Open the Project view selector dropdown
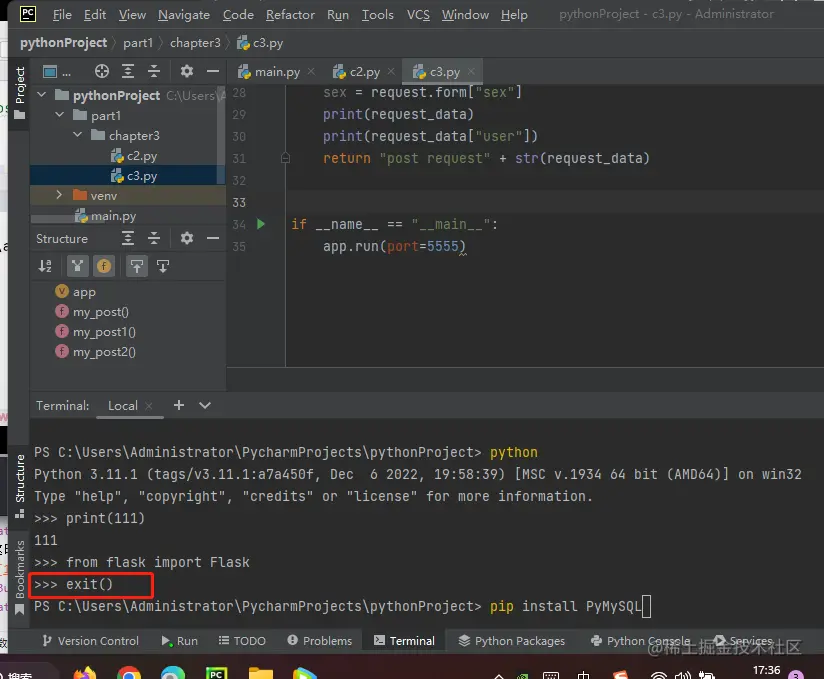The image size is (824, 679). click(x=57, y=71)
